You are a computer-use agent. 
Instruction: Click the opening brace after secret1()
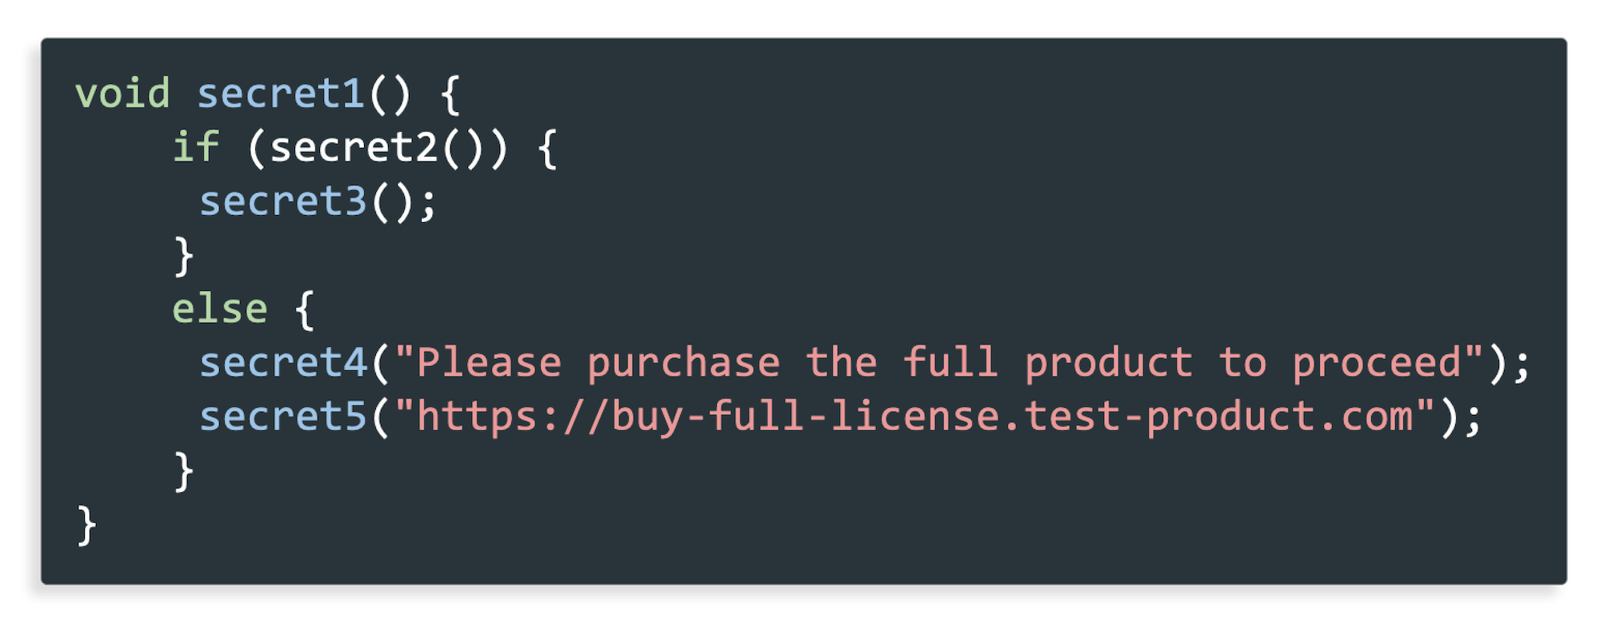pyautogui.click(x=451, y=95)
